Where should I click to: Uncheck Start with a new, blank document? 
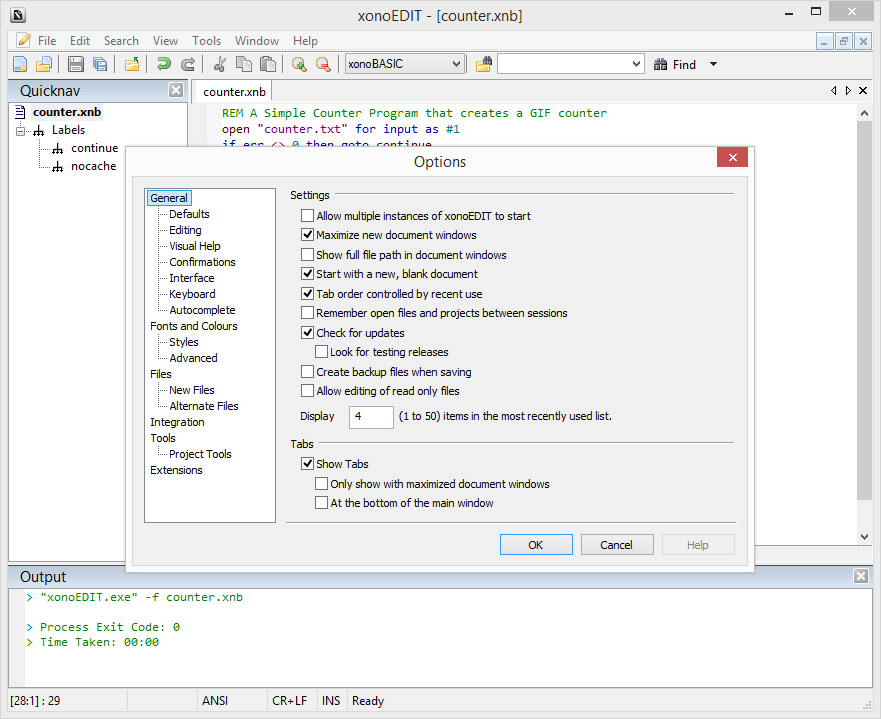pyautogui.click(x=307, y=274)
